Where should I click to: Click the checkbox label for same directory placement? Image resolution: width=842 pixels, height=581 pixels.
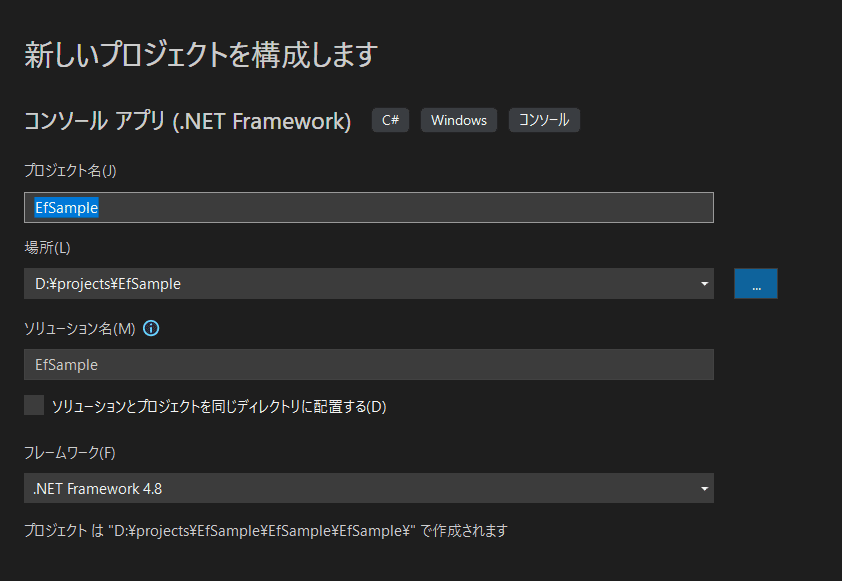218,406
